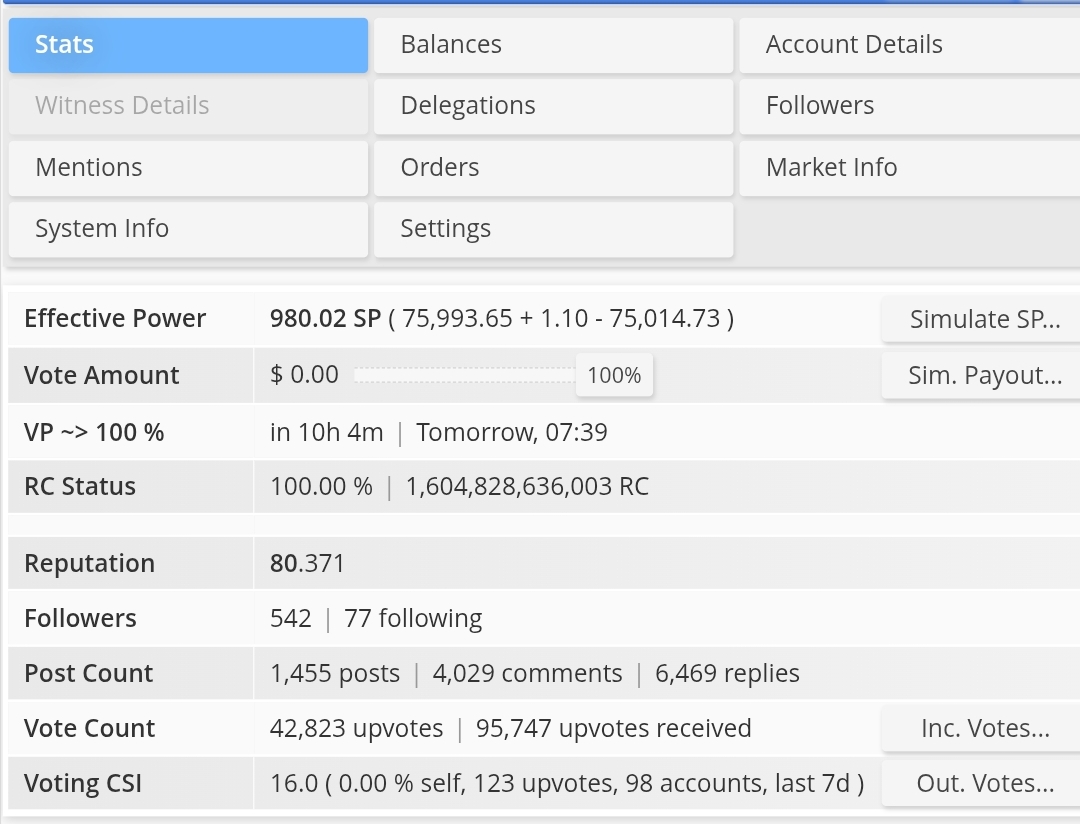Image resolution: width=1080 pixels, height=824 pixels.
Task: View the Market Info tab
Action: [x=908, y=167]
